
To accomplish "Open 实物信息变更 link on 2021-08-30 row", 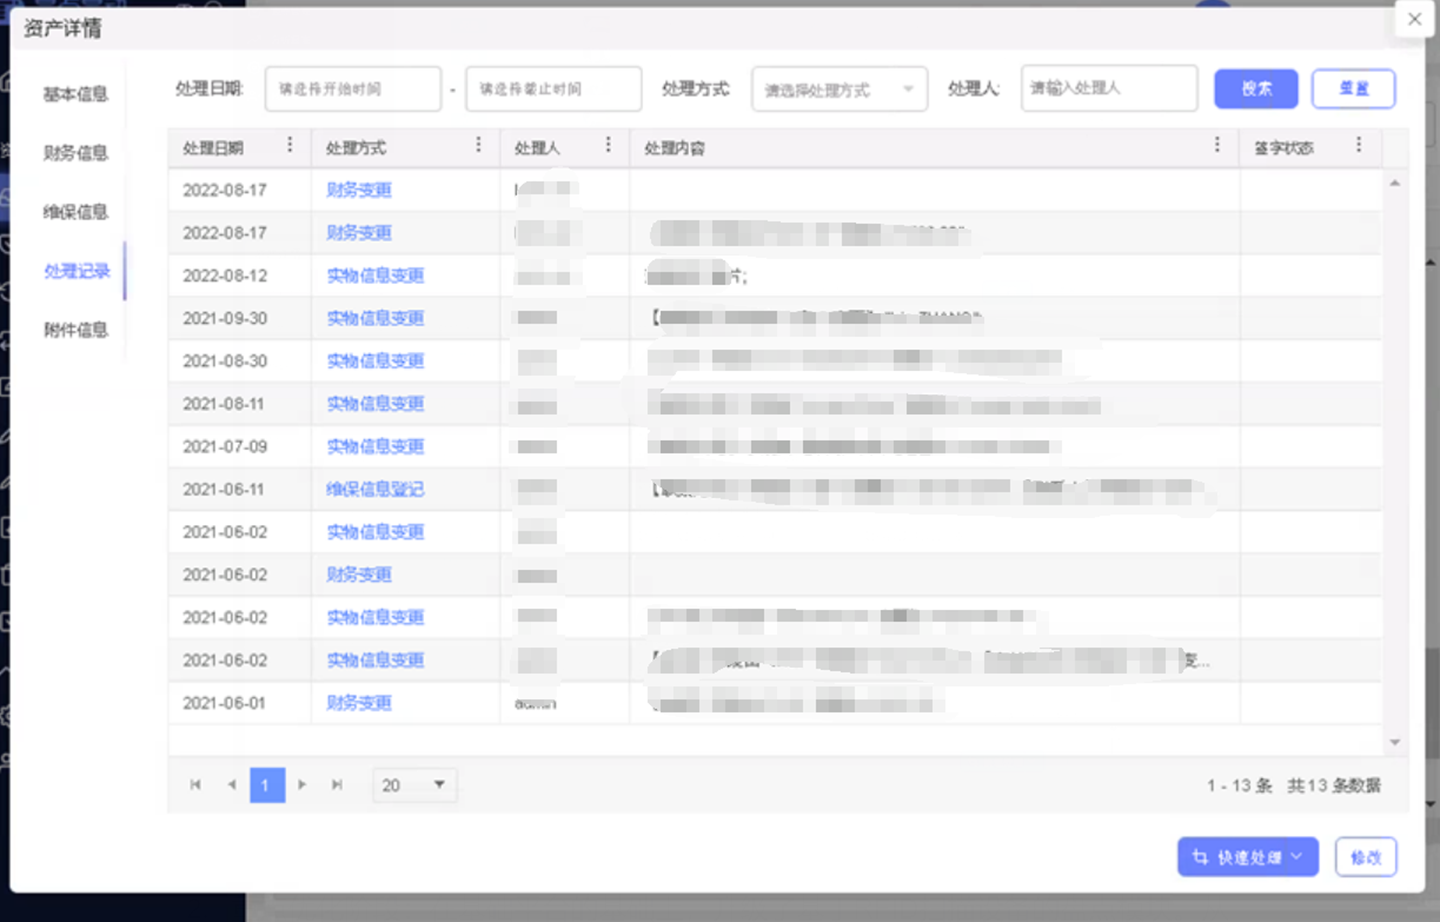I will tap(375, 361).
